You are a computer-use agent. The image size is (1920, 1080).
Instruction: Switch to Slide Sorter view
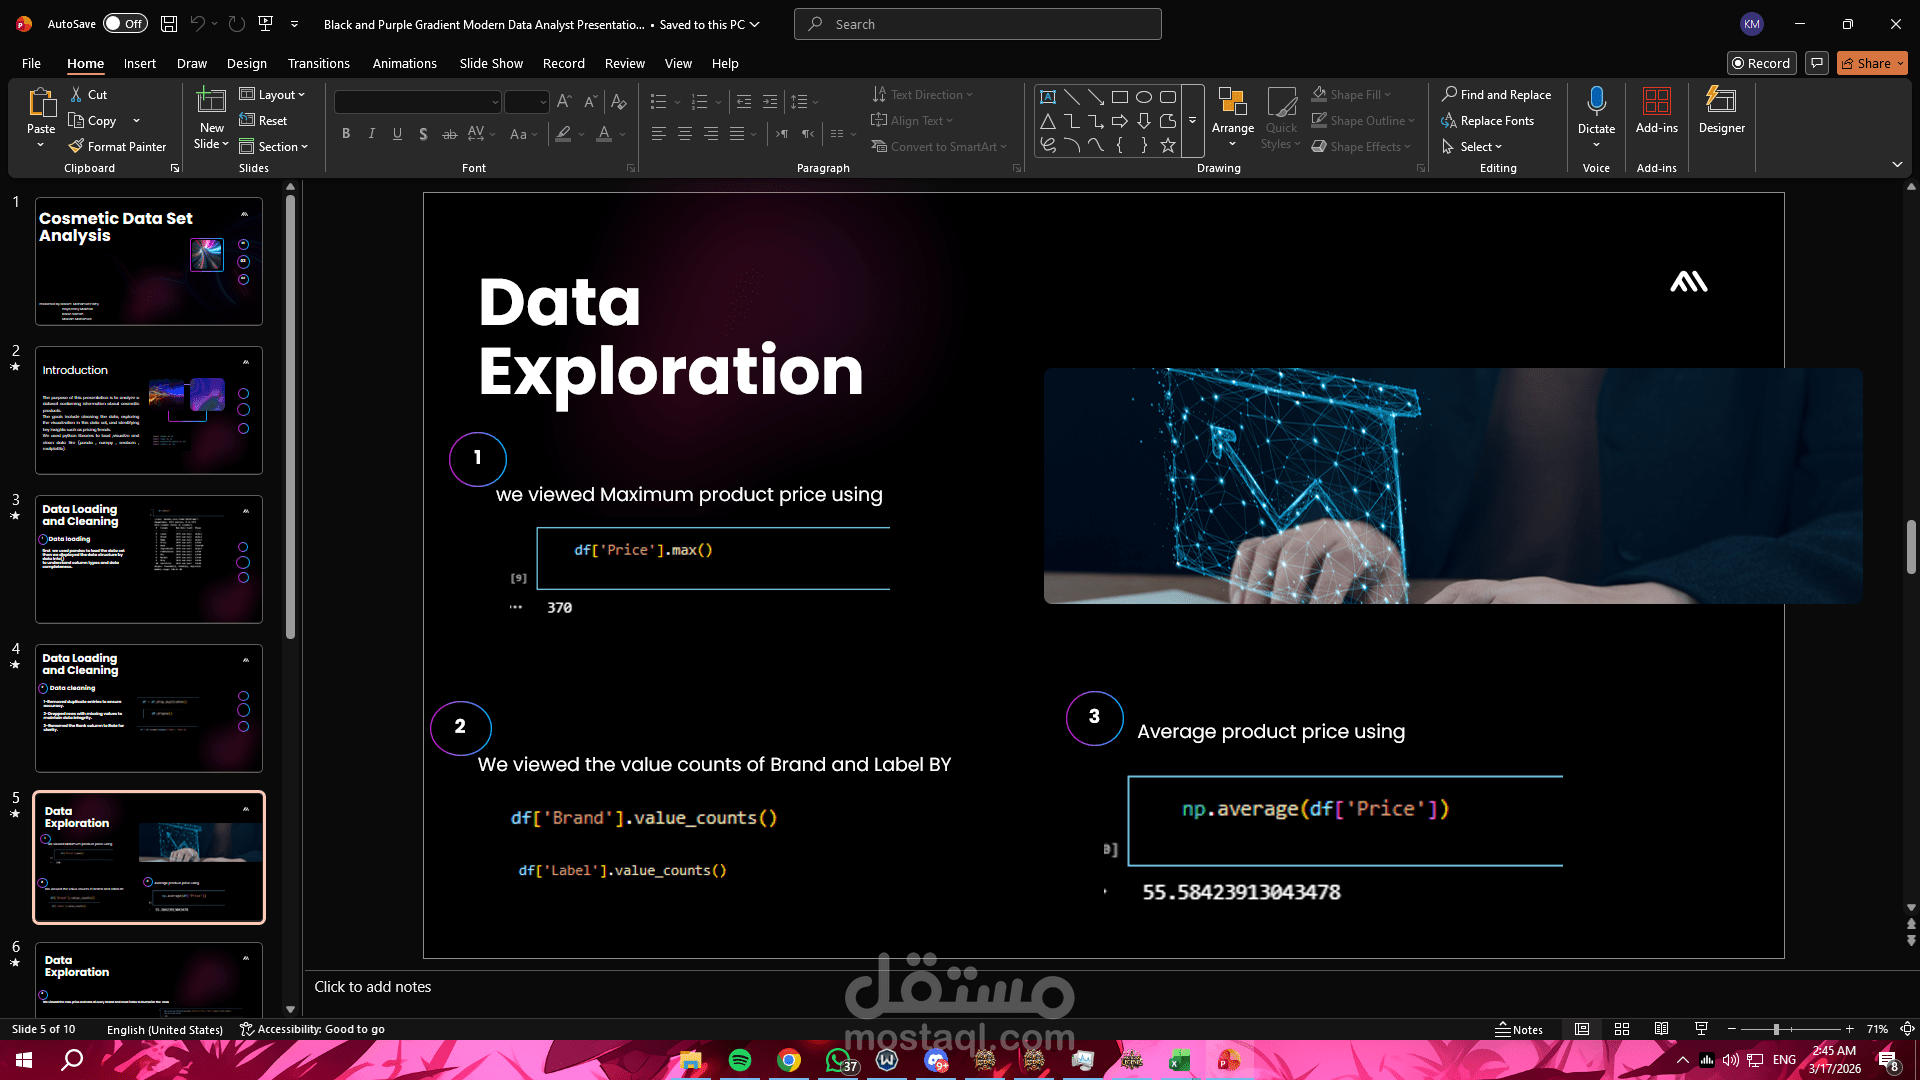[x=1622, y=1029]
